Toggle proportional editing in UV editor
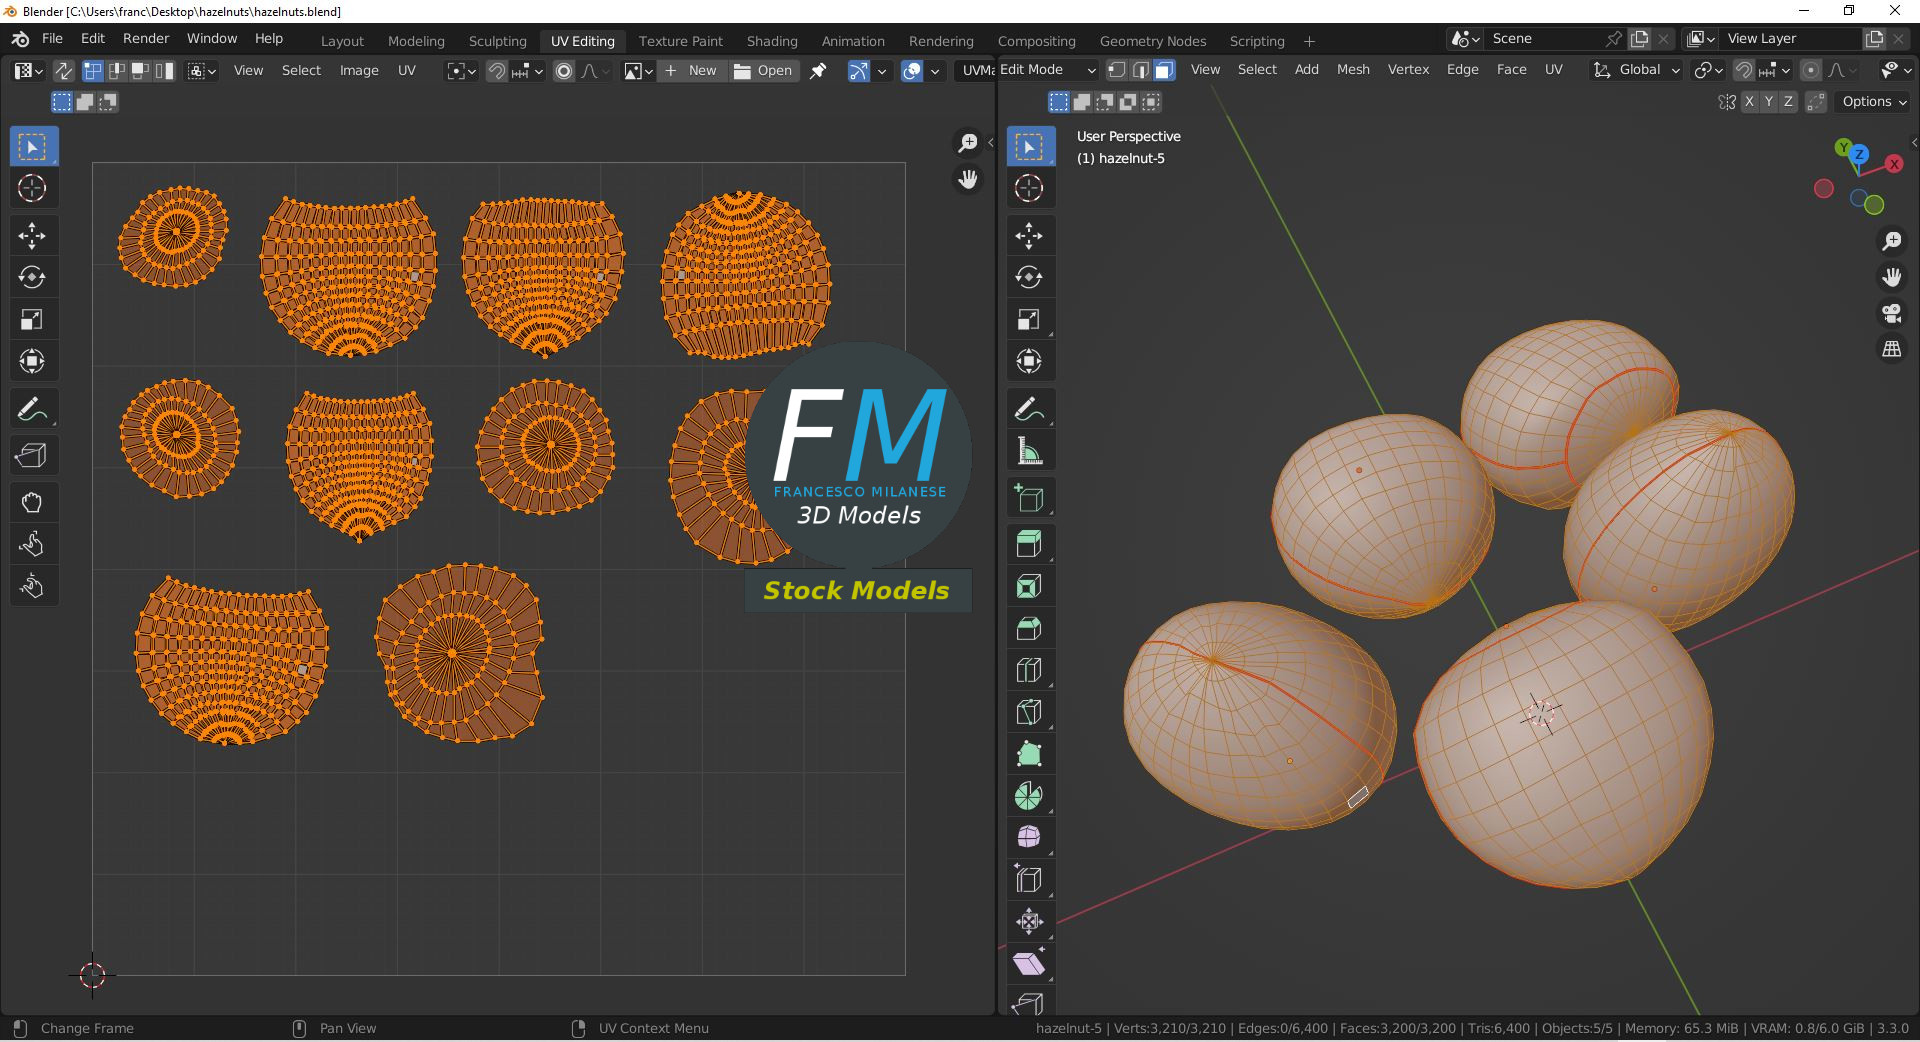 [x=564, y=71]
